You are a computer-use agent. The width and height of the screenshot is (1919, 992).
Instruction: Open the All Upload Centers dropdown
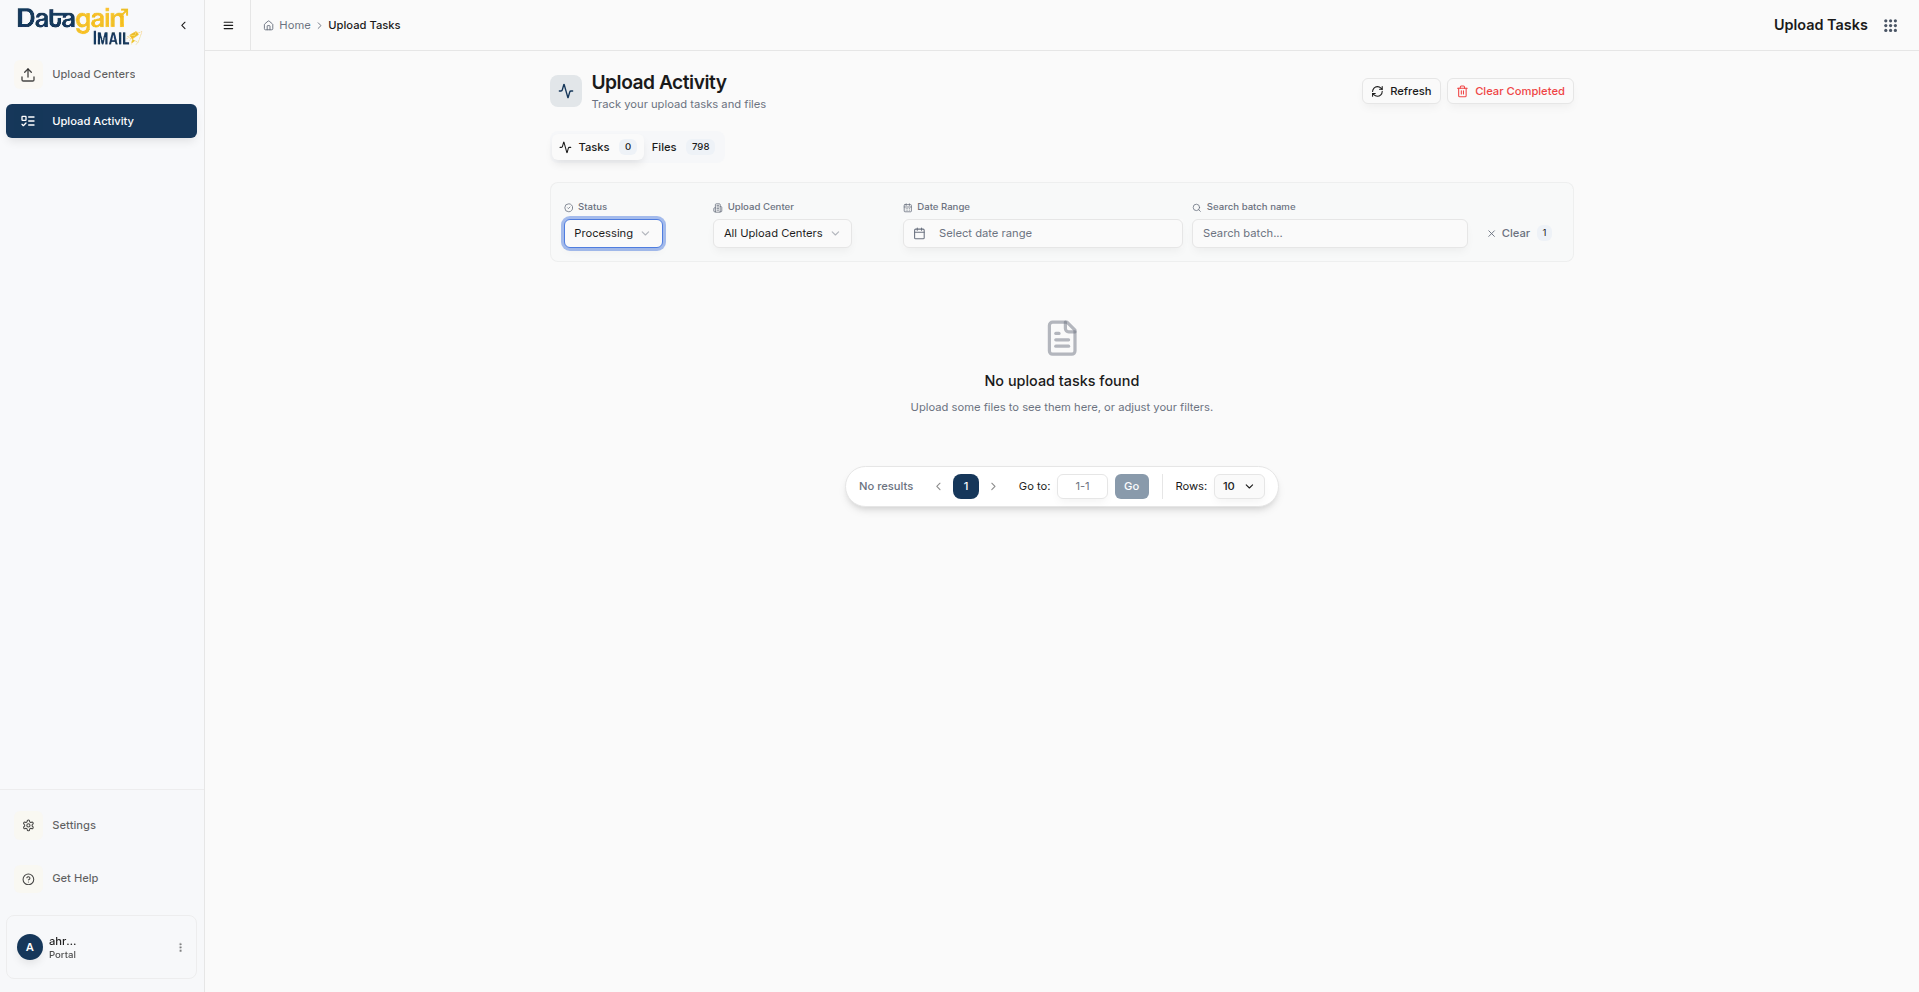pos(781,233)
